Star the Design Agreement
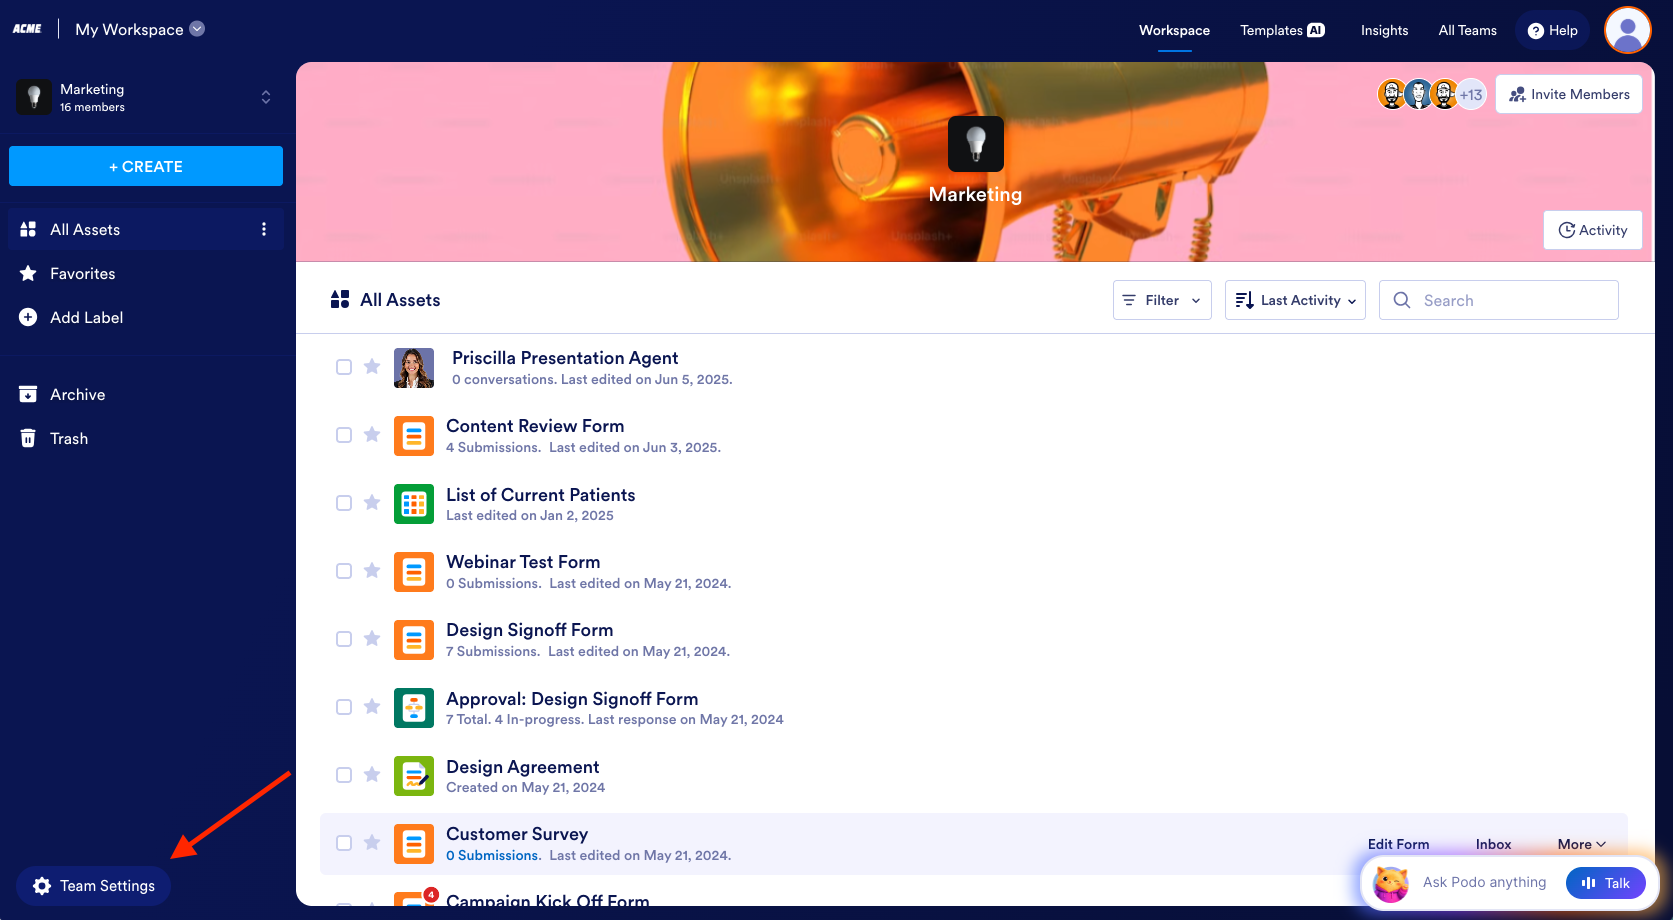This screenshot has width=1673, height=920. [372, 774]
